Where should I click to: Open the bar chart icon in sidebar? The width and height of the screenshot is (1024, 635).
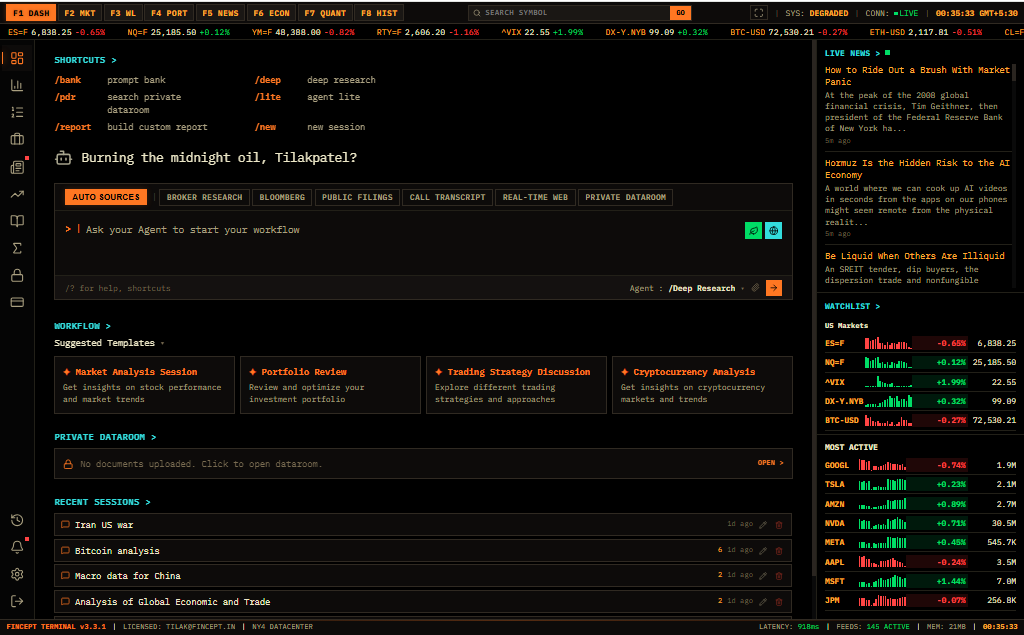pos(18,86)
